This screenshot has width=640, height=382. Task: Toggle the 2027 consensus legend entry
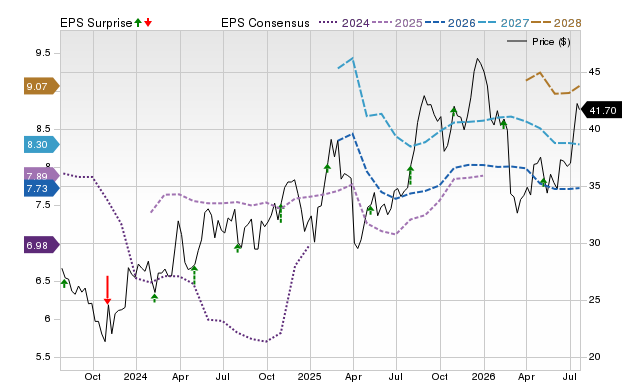(x=503, y=23)
